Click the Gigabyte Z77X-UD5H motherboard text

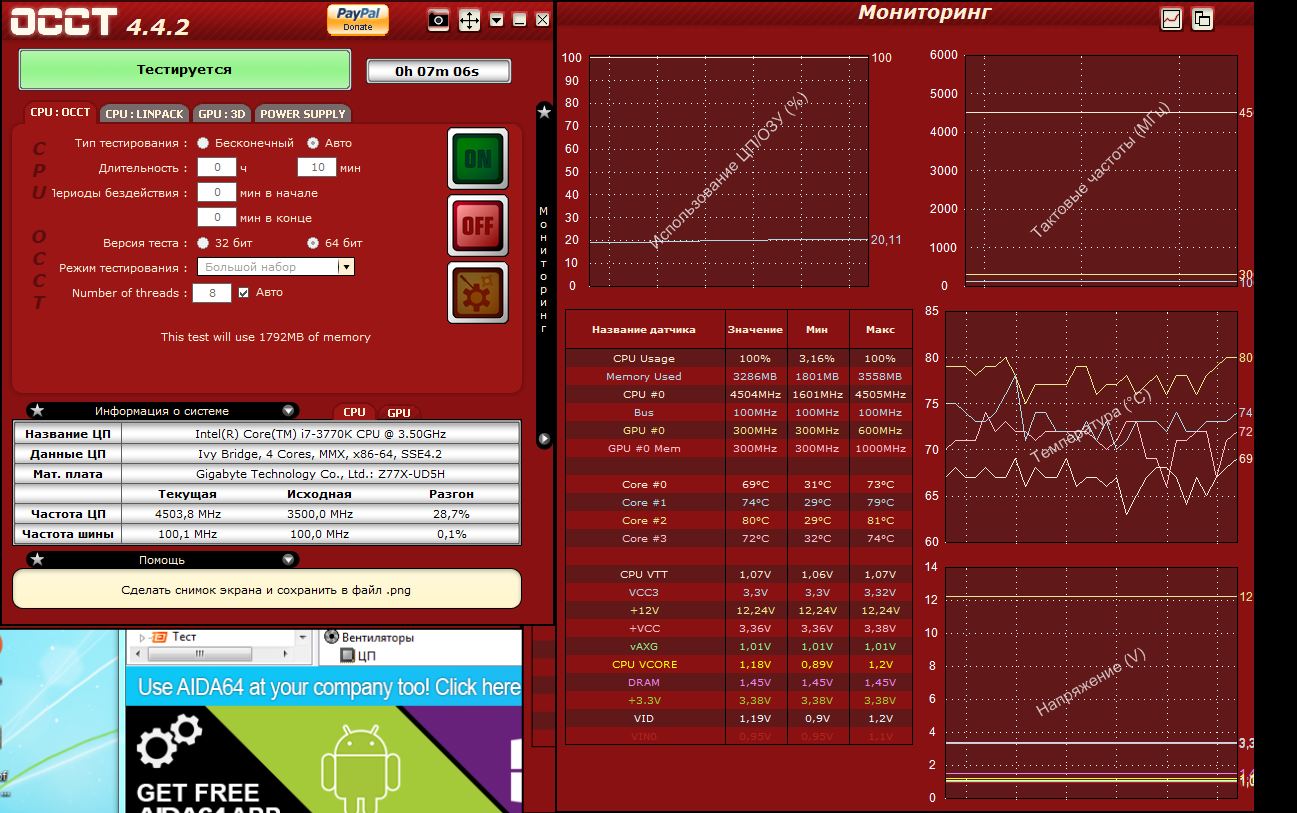320,474
